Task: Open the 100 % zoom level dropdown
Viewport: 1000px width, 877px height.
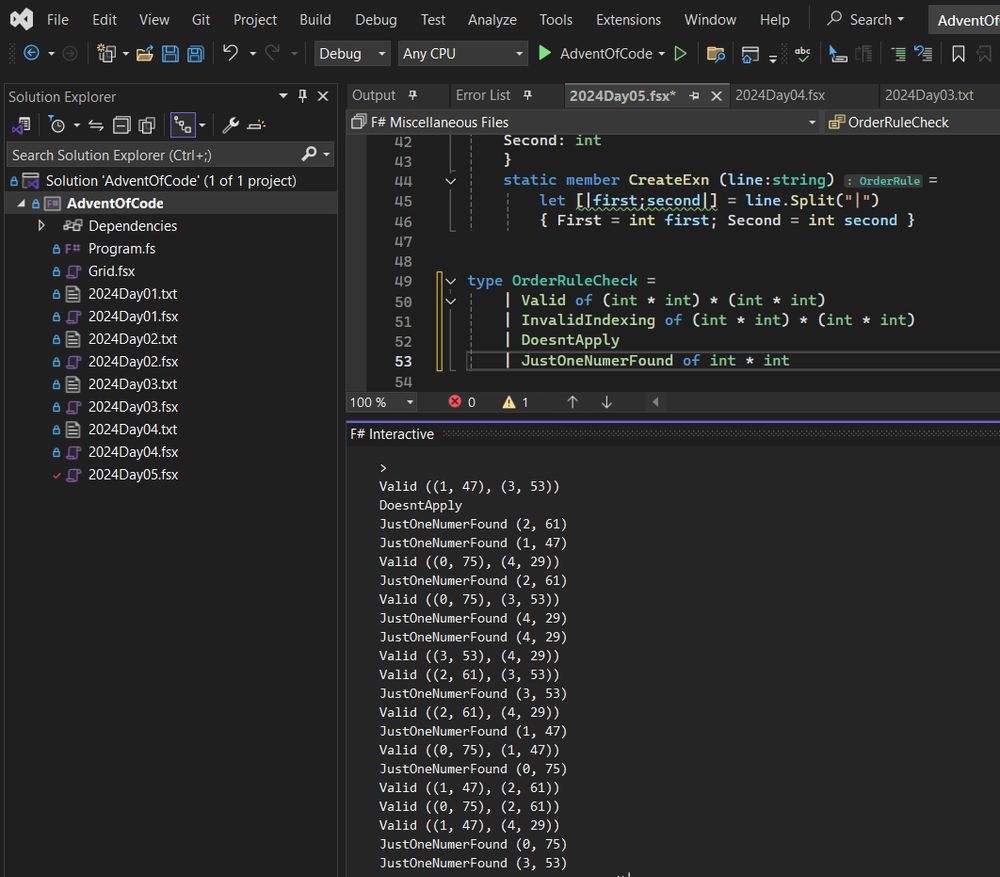Action: (381, 402)
